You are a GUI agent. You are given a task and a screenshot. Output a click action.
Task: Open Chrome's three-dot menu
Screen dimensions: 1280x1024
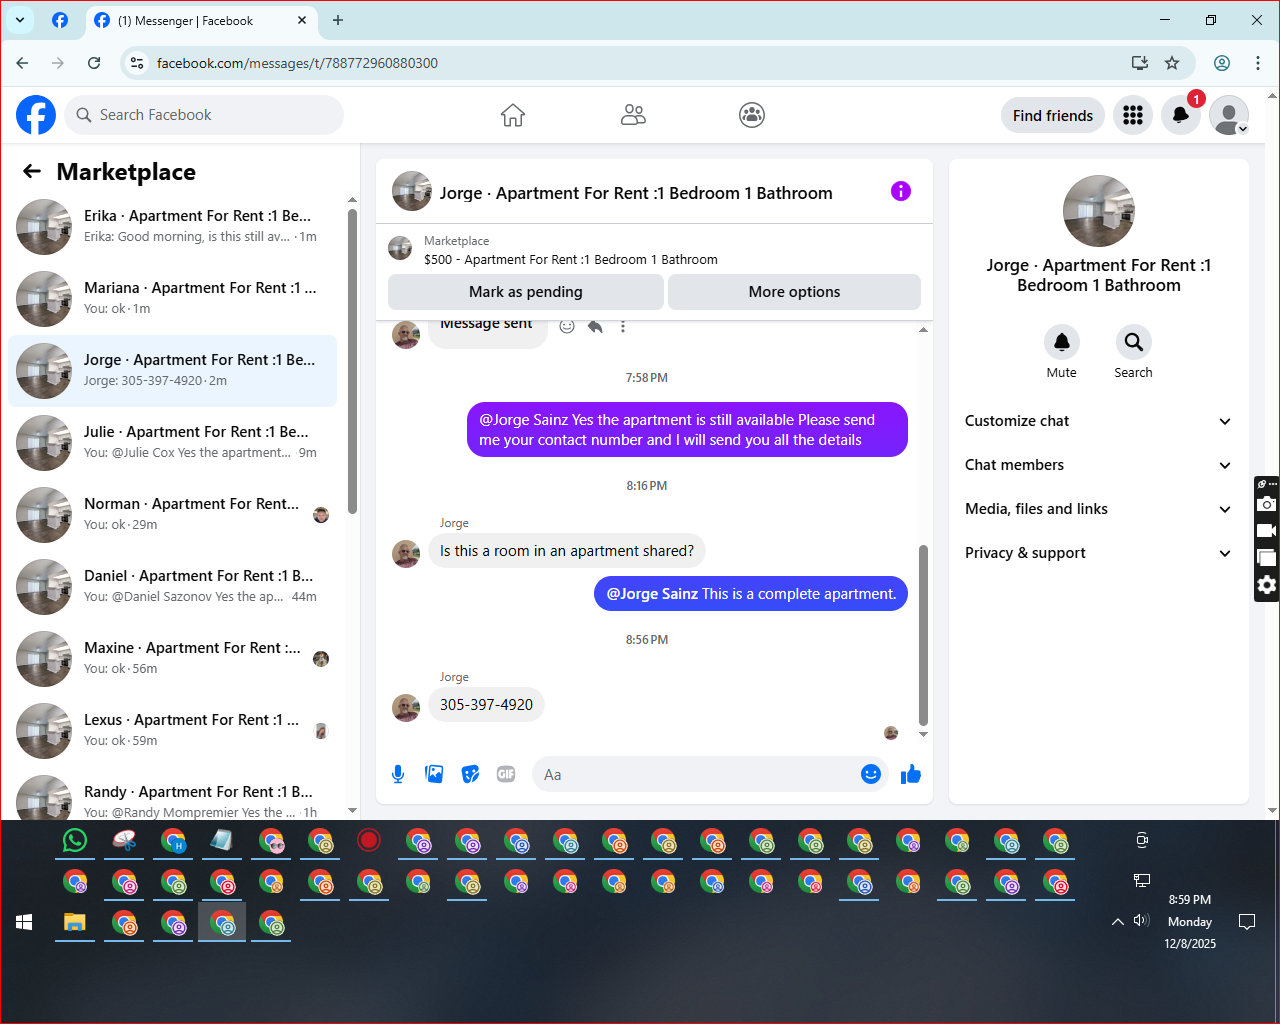(x=1258, y=63)
